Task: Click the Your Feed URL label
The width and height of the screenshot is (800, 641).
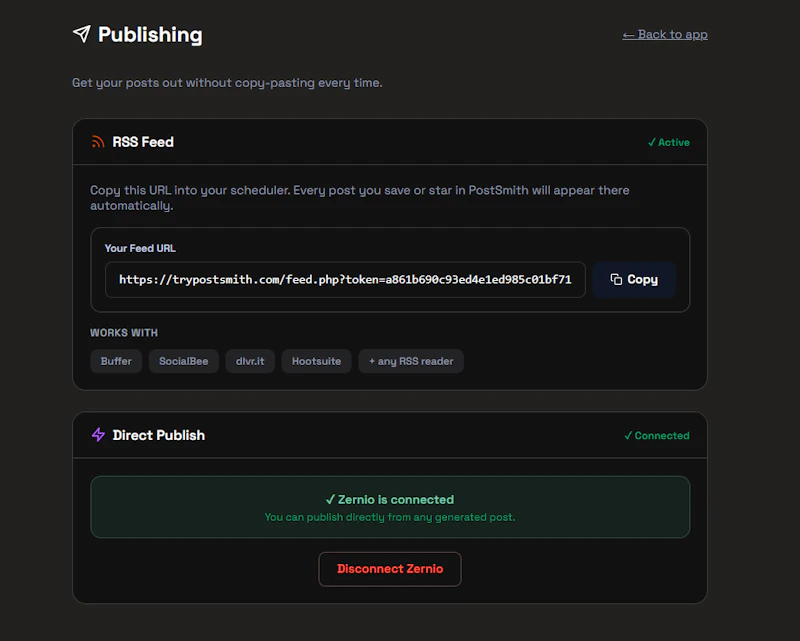Action: click(x=140, y=248)
